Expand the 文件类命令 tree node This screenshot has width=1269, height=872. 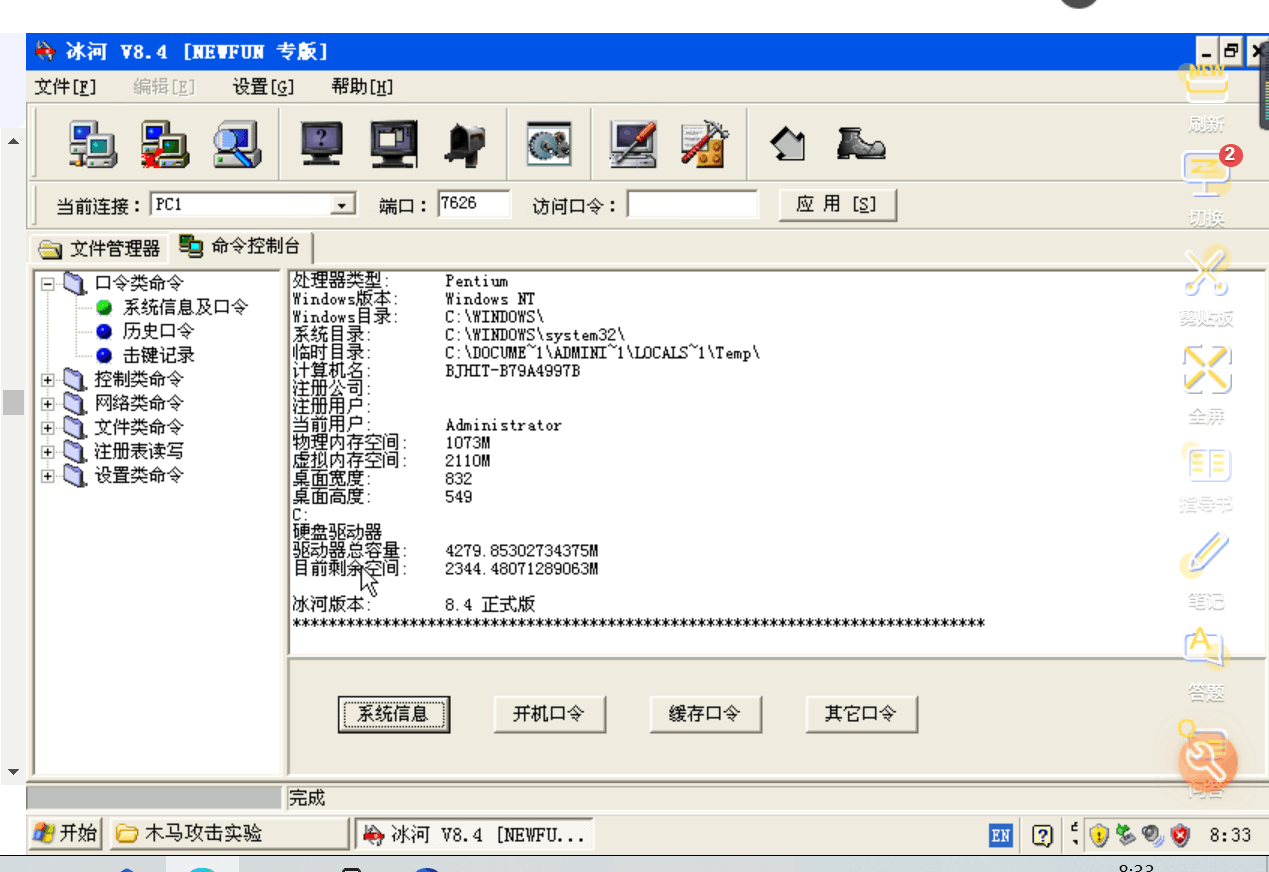[48, 428]
